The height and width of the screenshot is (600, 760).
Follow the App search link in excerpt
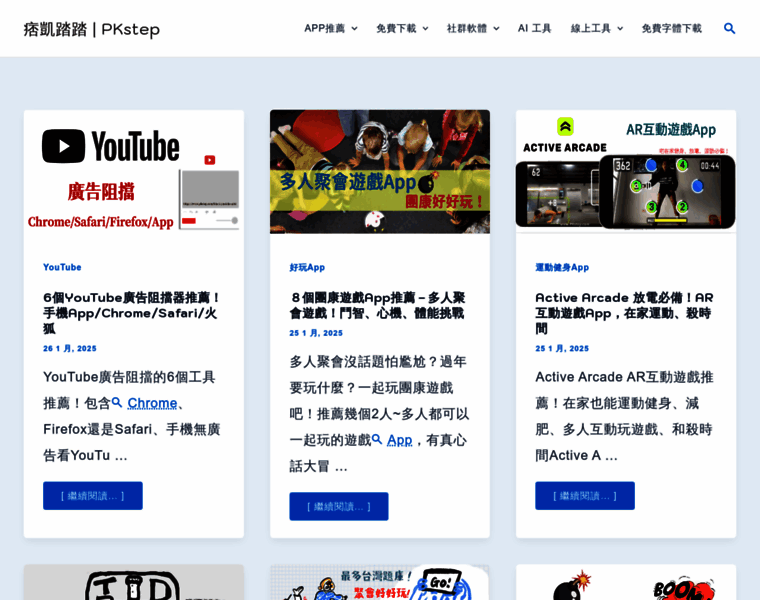coord(399,440)
